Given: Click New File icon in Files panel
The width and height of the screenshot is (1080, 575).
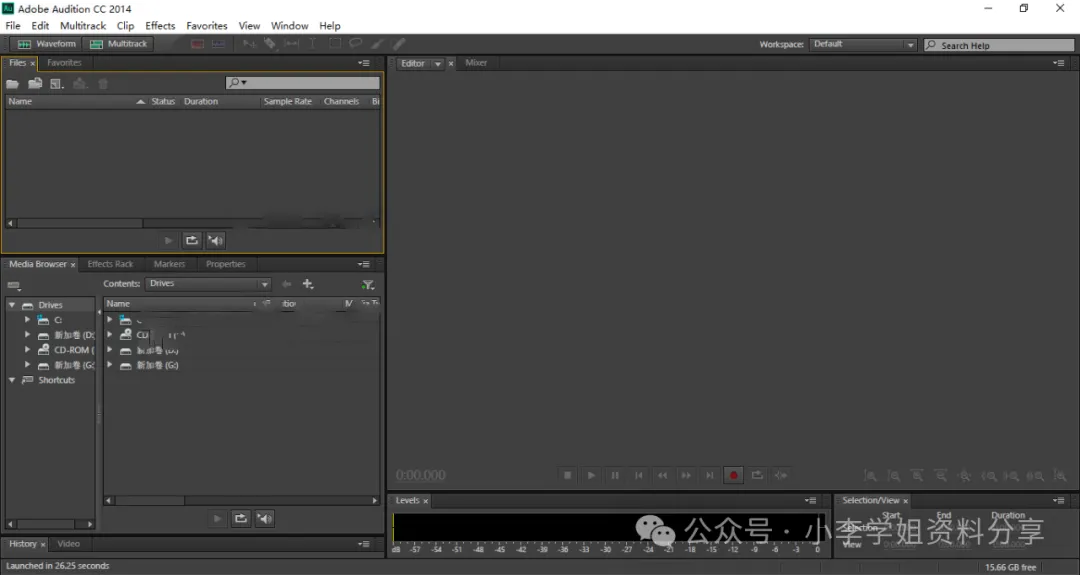Looking at the screenshot, I should [57, 84].
